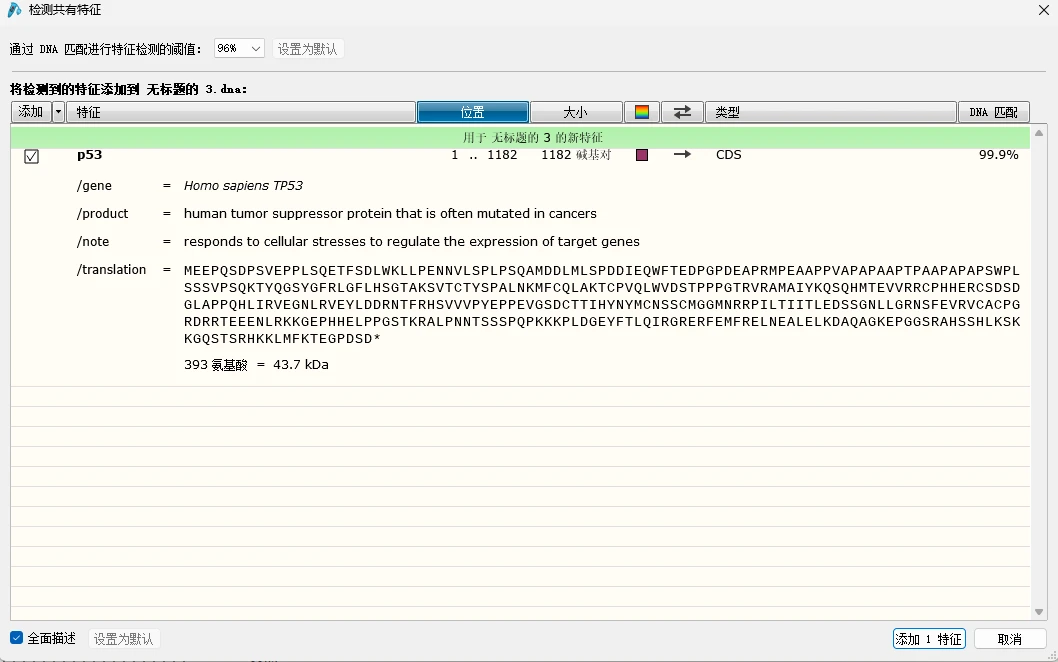Click the SnapGene app icon in title bar

tap(14, 10)
